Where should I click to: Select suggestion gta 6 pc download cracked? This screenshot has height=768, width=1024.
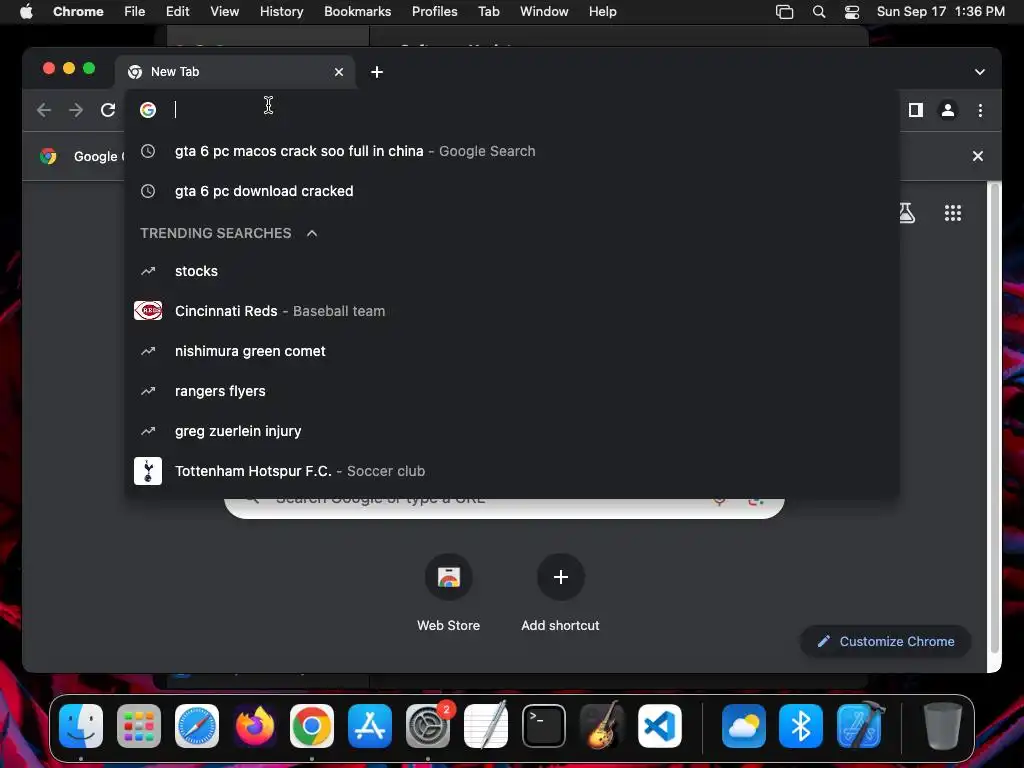[512, 191]
